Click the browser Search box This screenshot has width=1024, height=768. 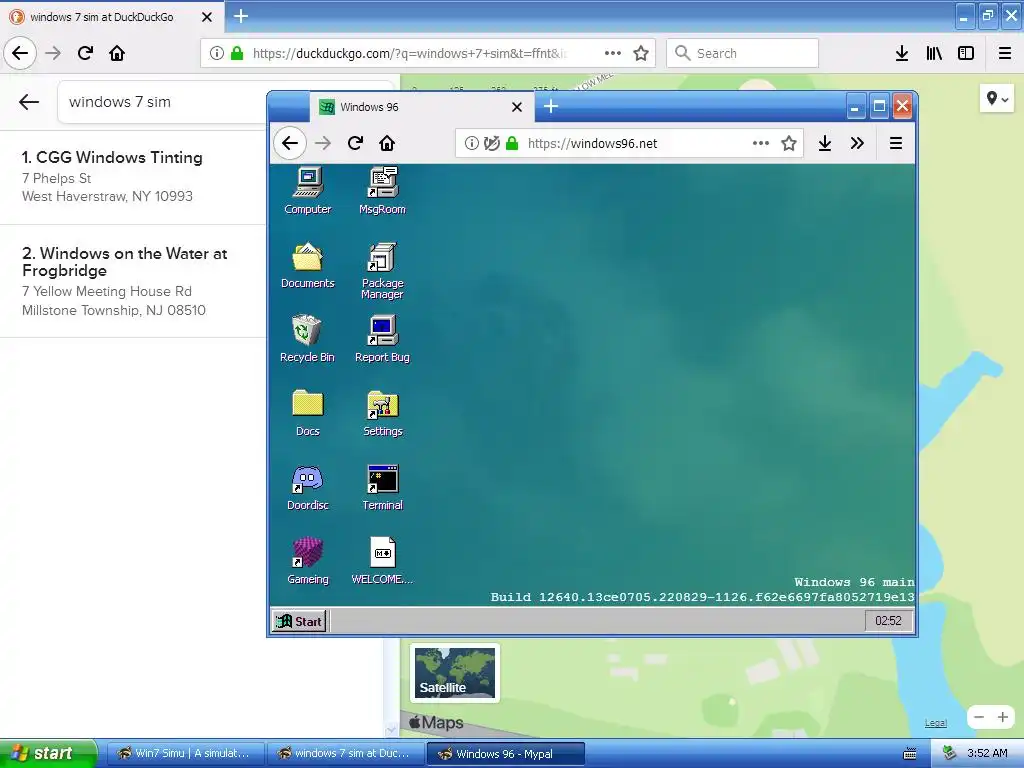point(743,53)
